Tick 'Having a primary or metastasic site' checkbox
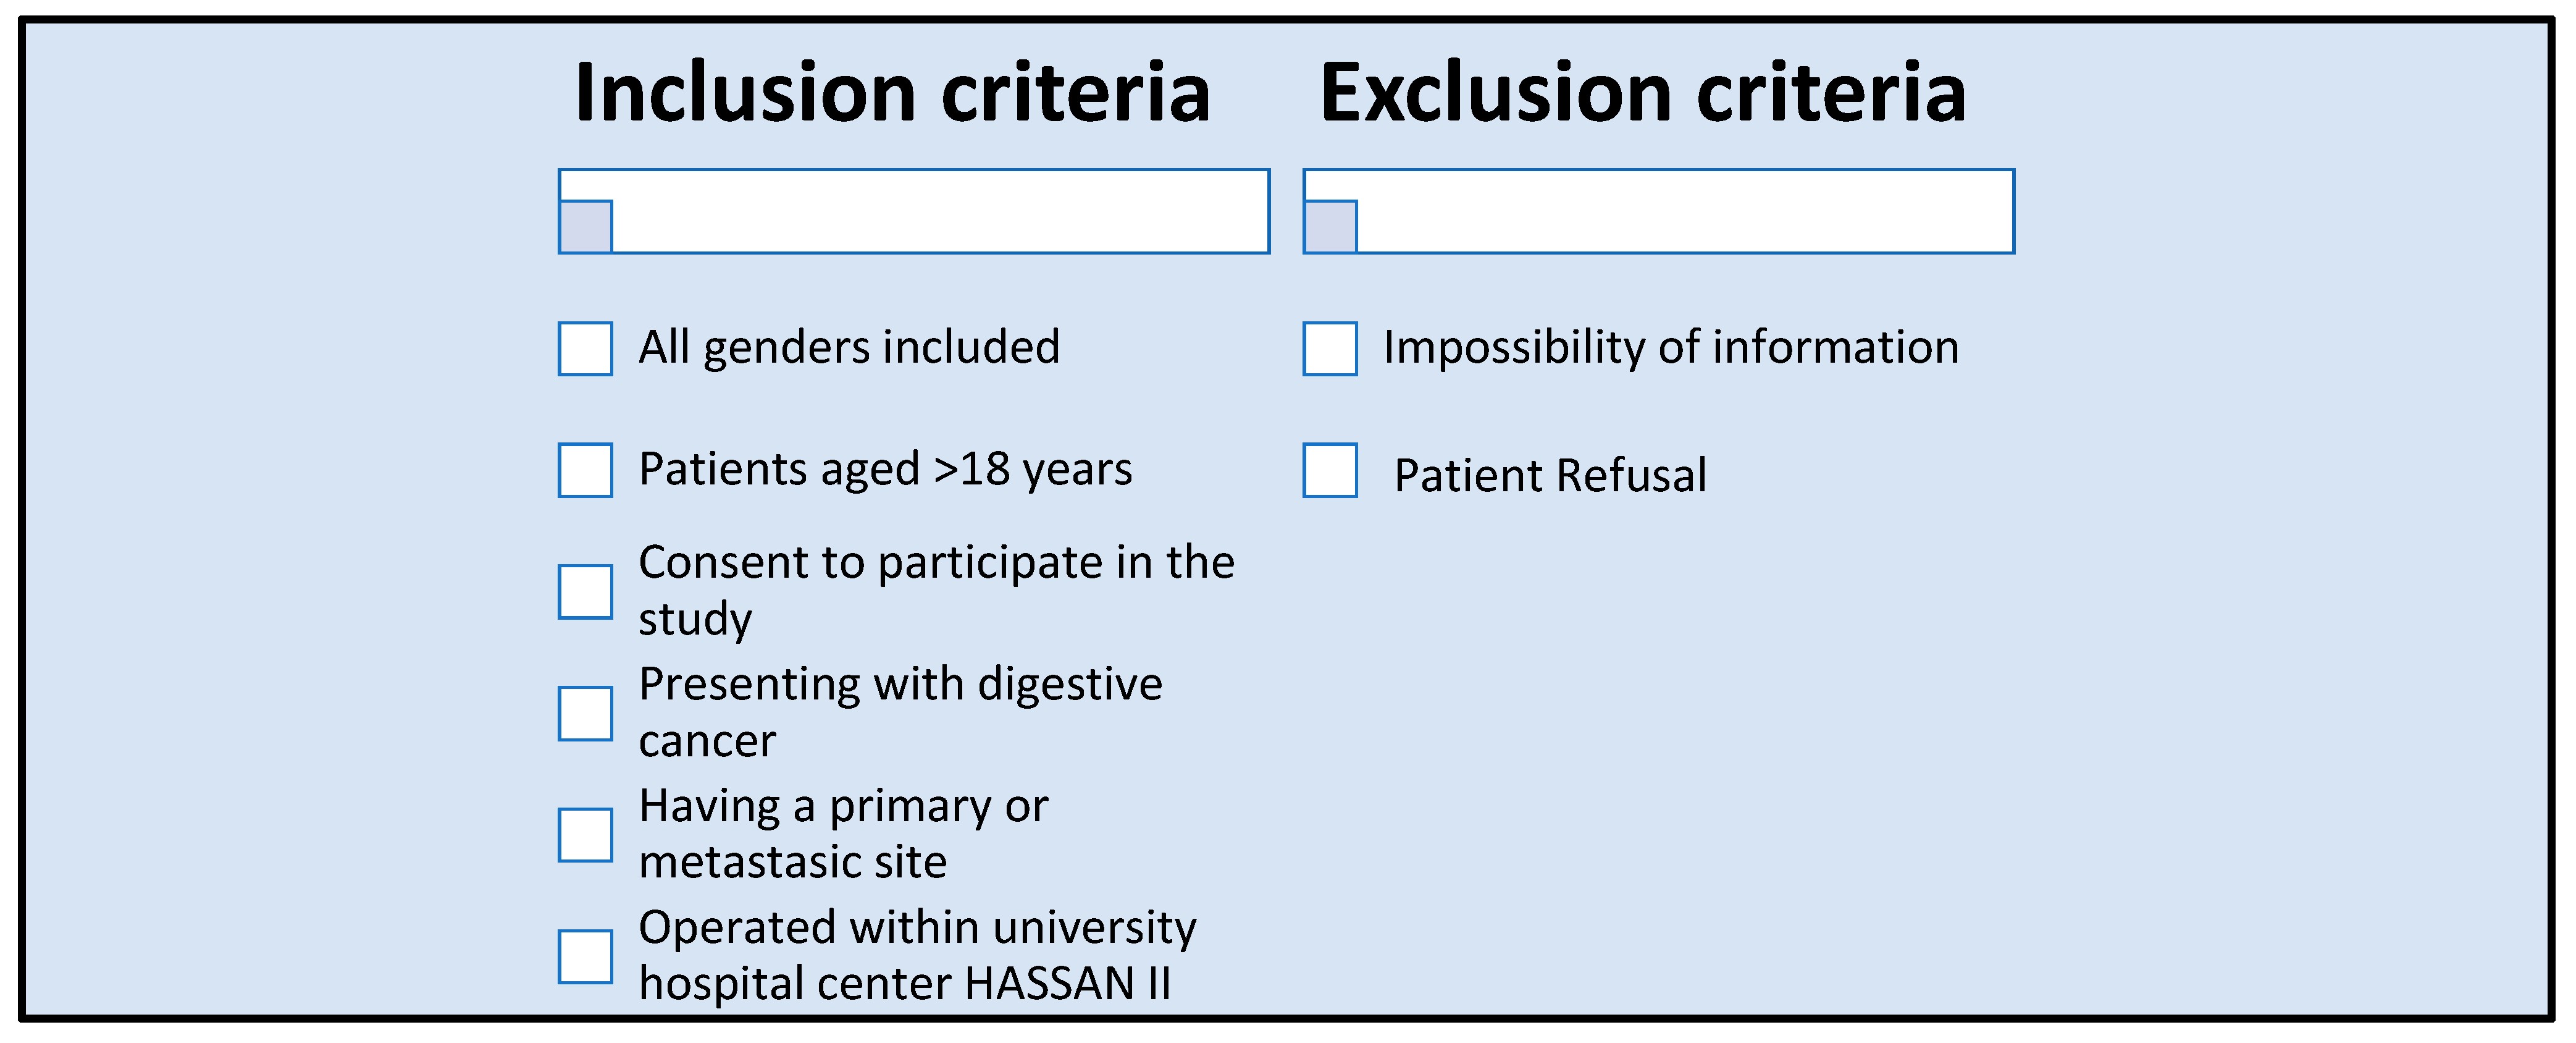Screen dimensions: 2576x1043 585,835
